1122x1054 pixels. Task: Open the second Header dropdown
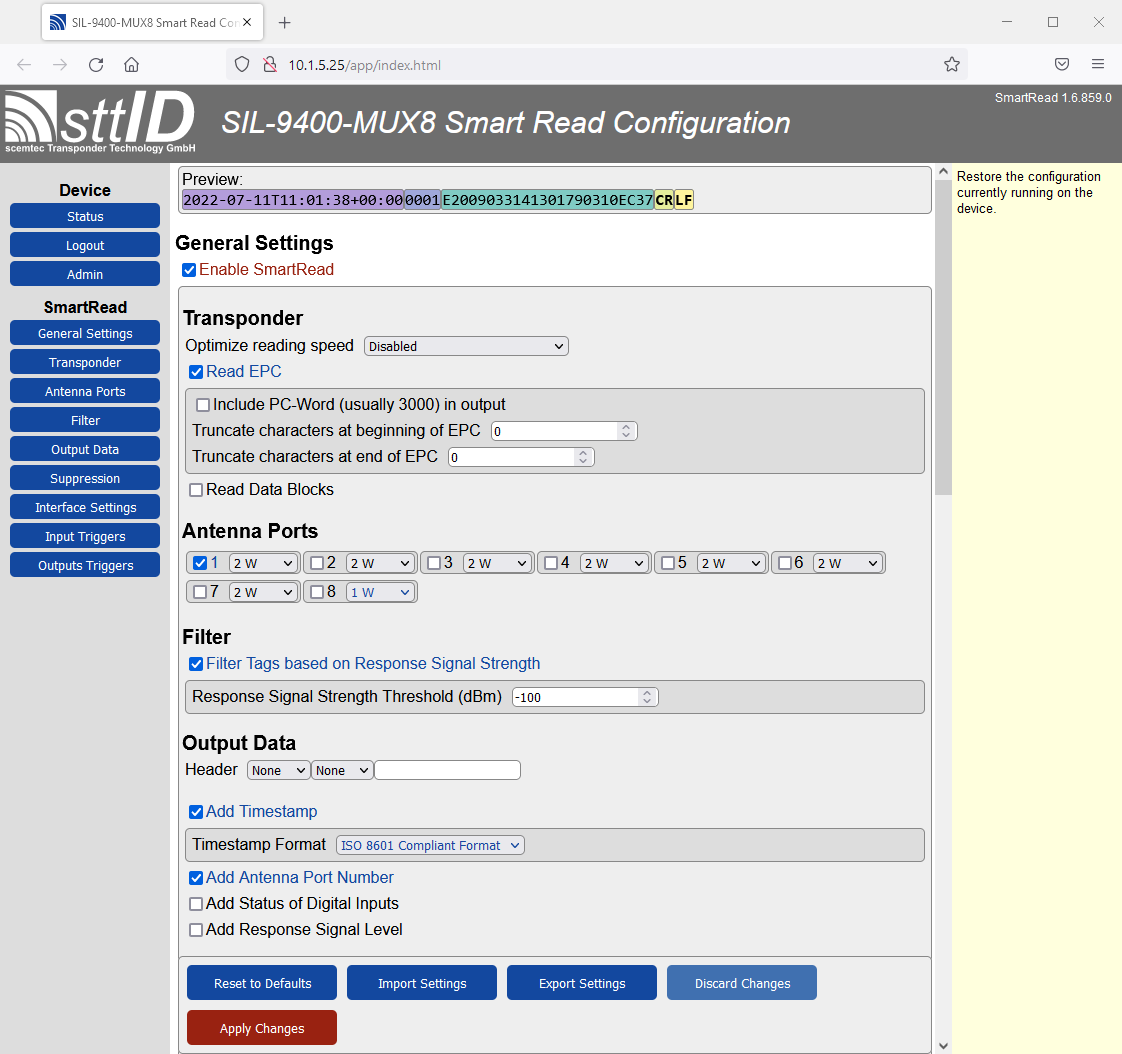point(342,770)
